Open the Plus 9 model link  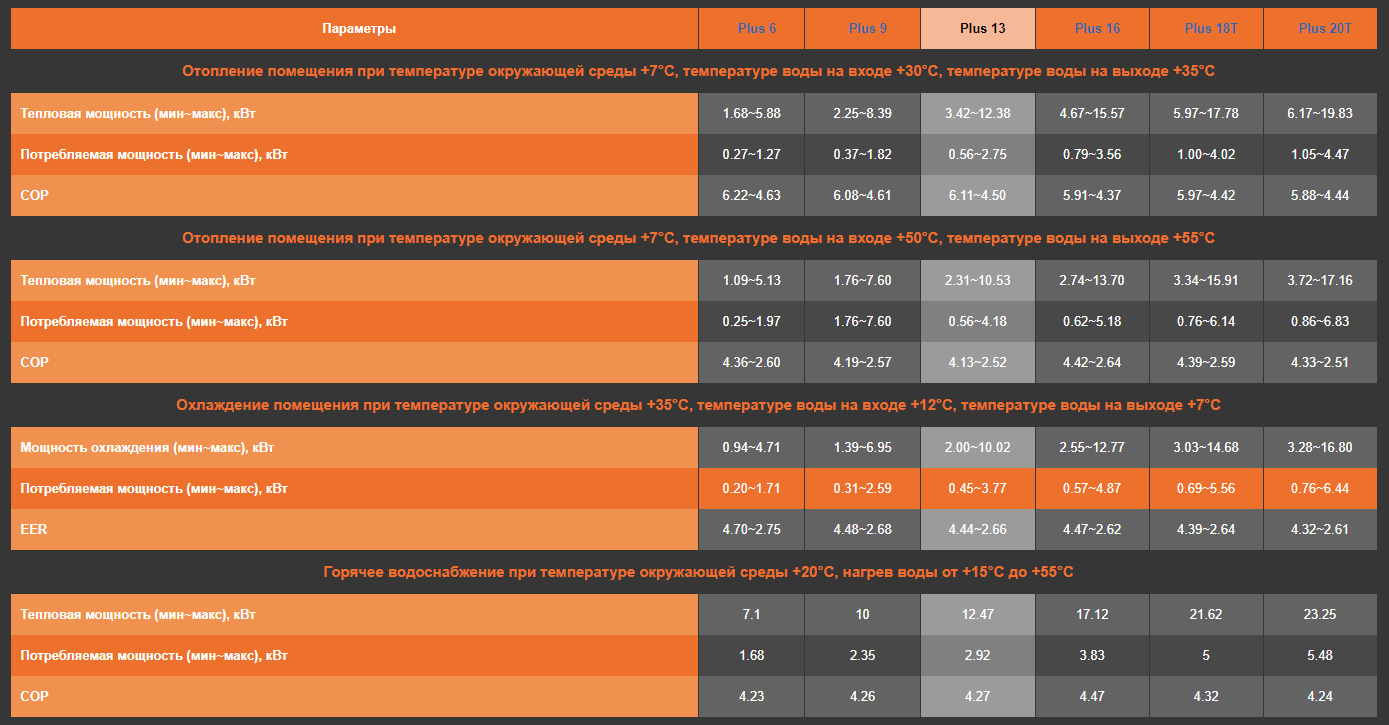coord(867,28)
